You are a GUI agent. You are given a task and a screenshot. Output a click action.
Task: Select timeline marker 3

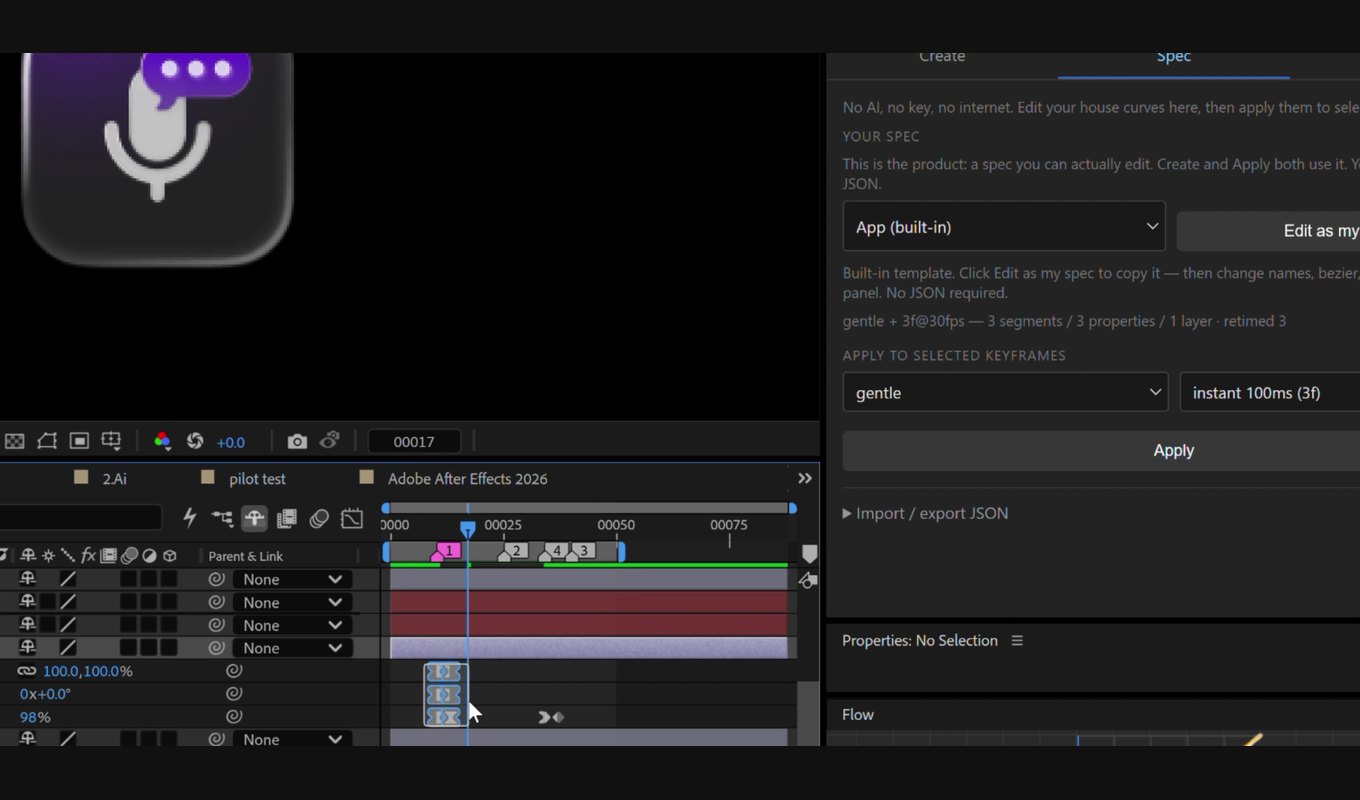(x=580, y=551)
